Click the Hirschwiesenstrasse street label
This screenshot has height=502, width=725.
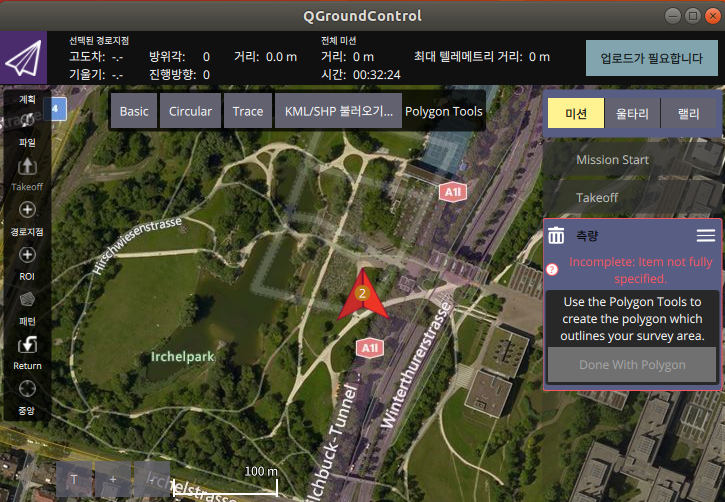(x=137, y=245)
